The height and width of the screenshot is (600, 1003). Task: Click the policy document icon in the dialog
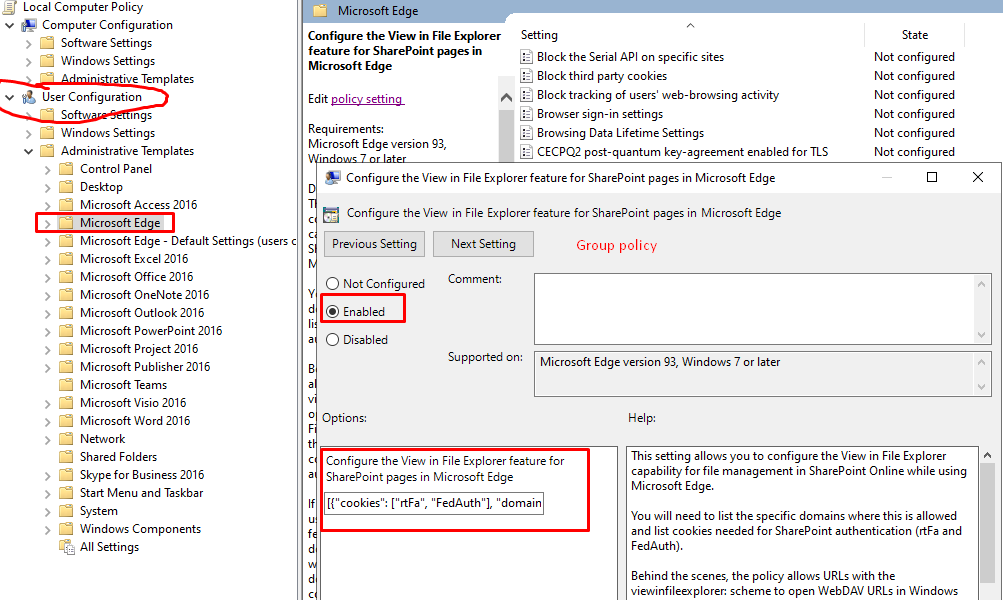[331, 213]
